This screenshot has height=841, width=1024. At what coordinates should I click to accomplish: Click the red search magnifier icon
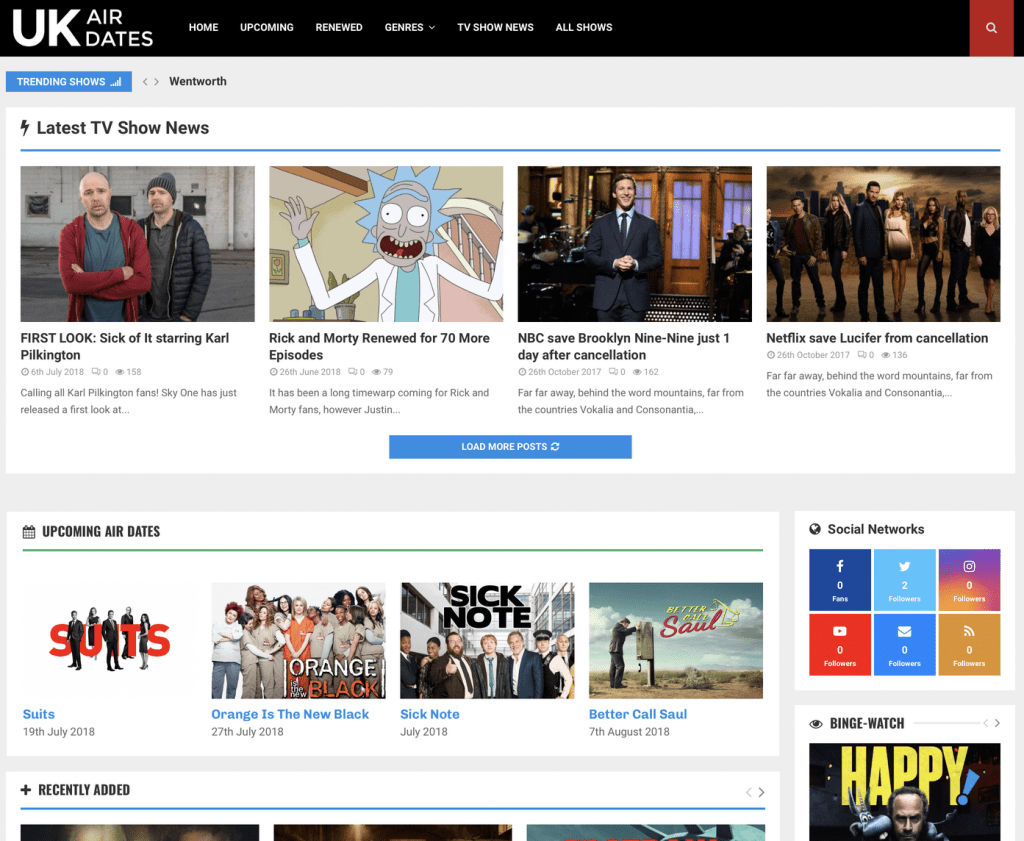click(991, 28)
